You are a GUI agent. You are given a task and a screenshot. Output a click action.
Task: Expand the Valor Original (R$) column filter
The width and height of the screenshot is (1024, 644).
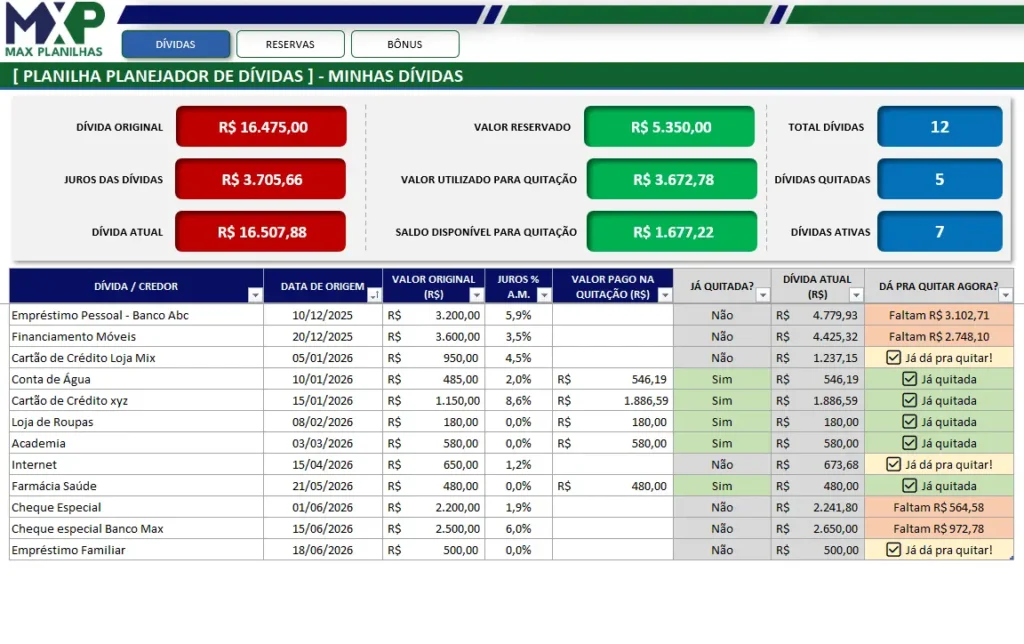coord(477,295)
